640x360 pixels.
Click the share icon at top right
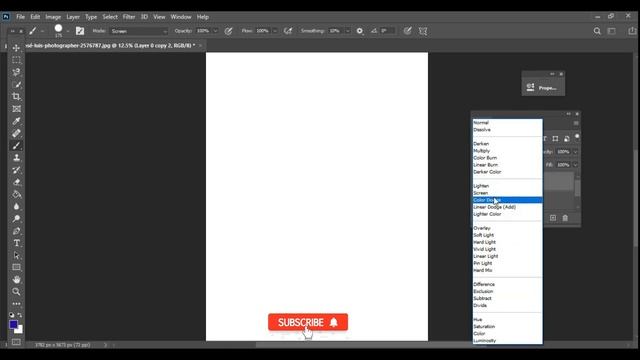[632, 31]
